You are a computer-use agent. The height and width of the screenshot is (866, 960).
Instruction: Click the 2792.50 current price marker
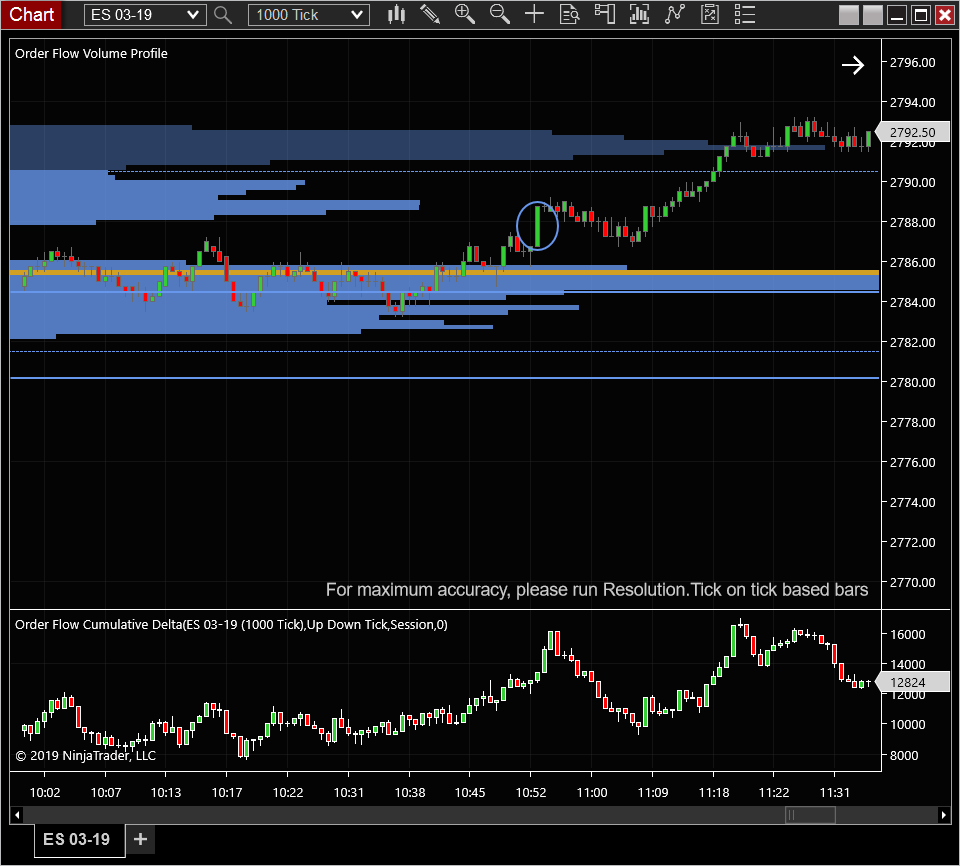912,132
